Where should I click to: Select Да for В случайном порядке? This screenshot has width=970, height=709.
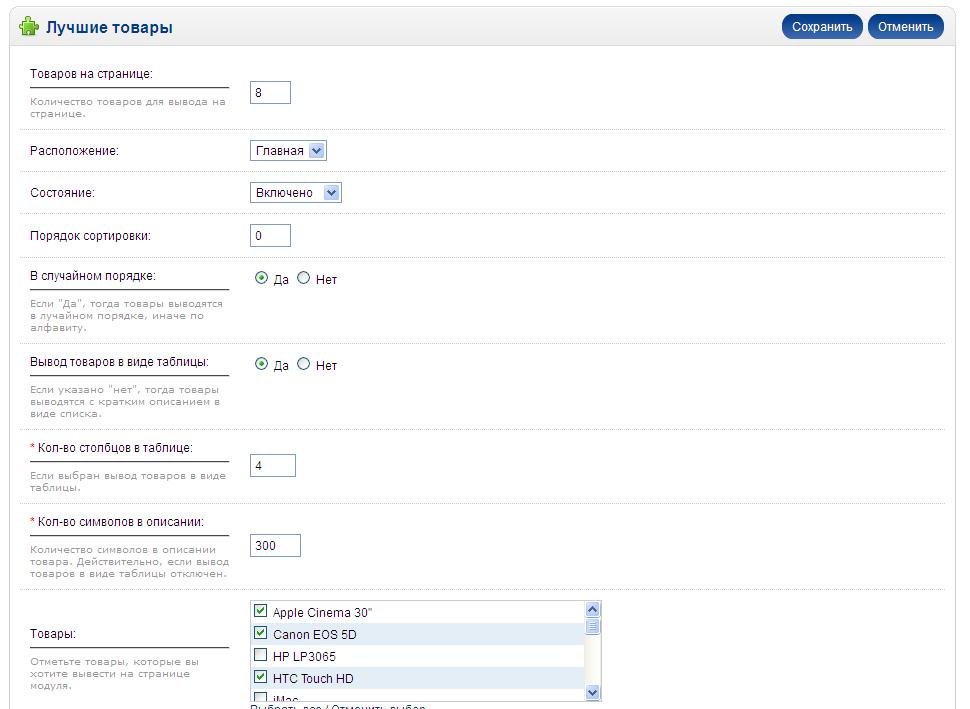pos(262,279)
